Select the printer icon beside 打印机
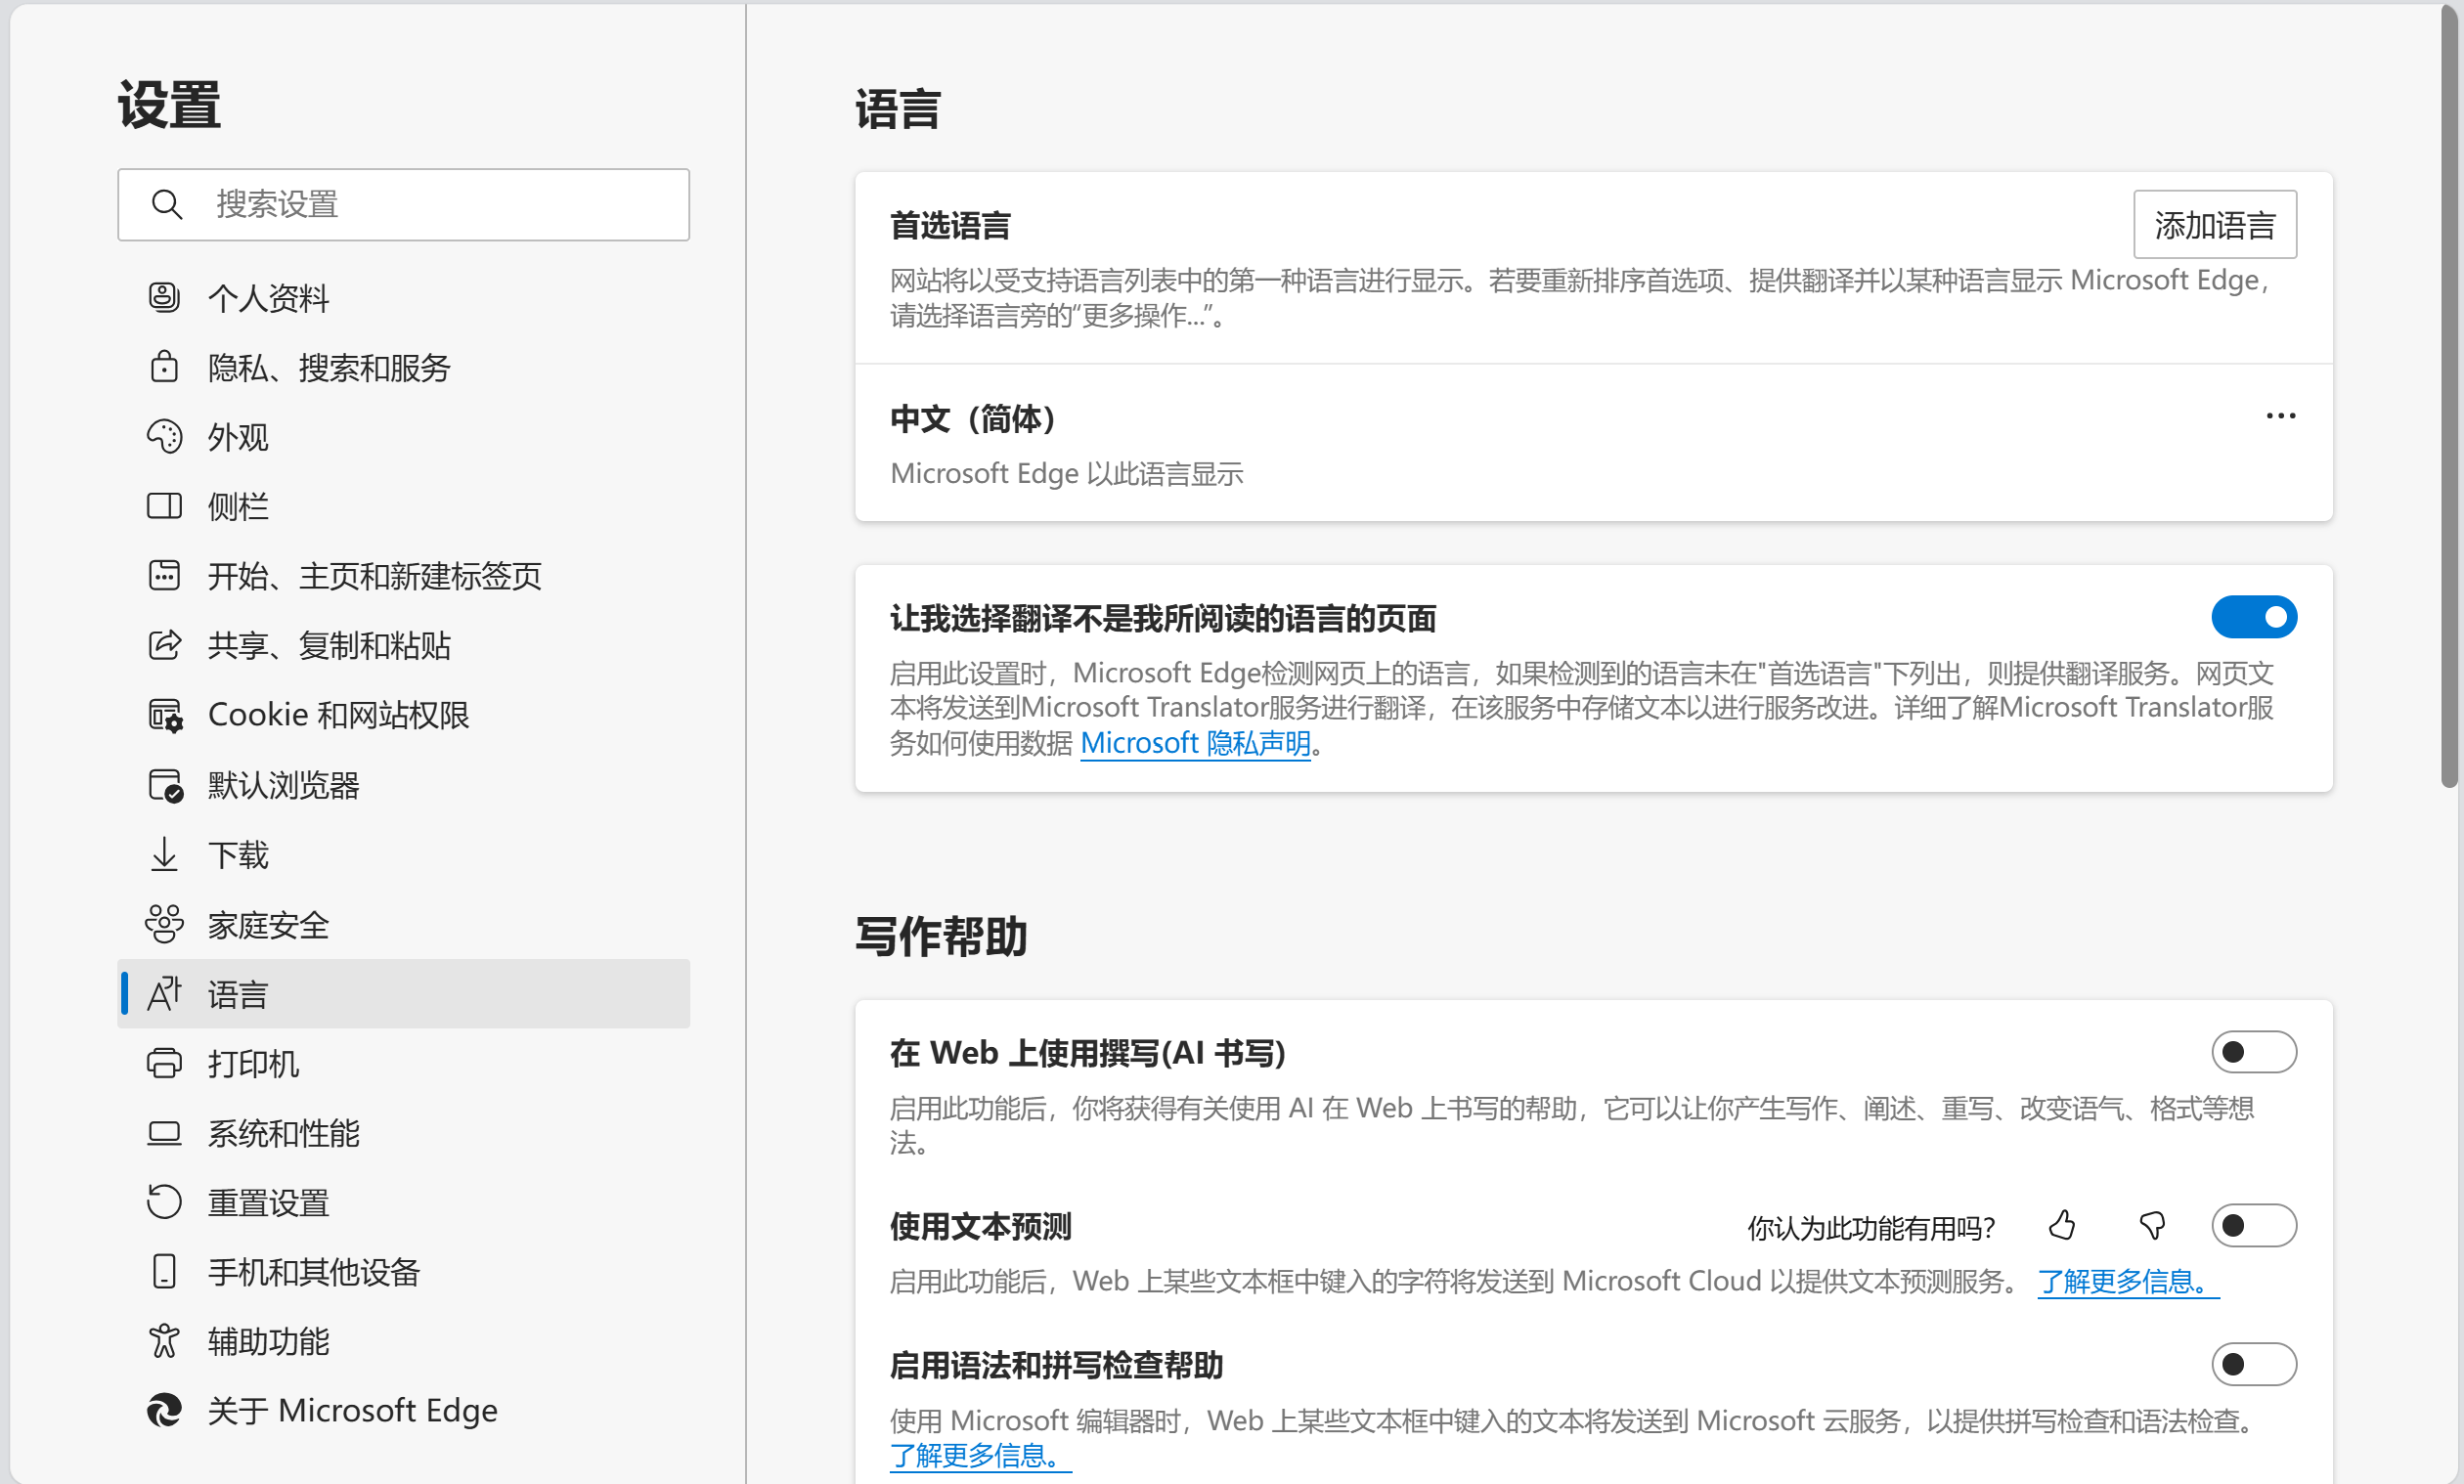Viewport: 2464px width, 1484px height. [164, 1063]
